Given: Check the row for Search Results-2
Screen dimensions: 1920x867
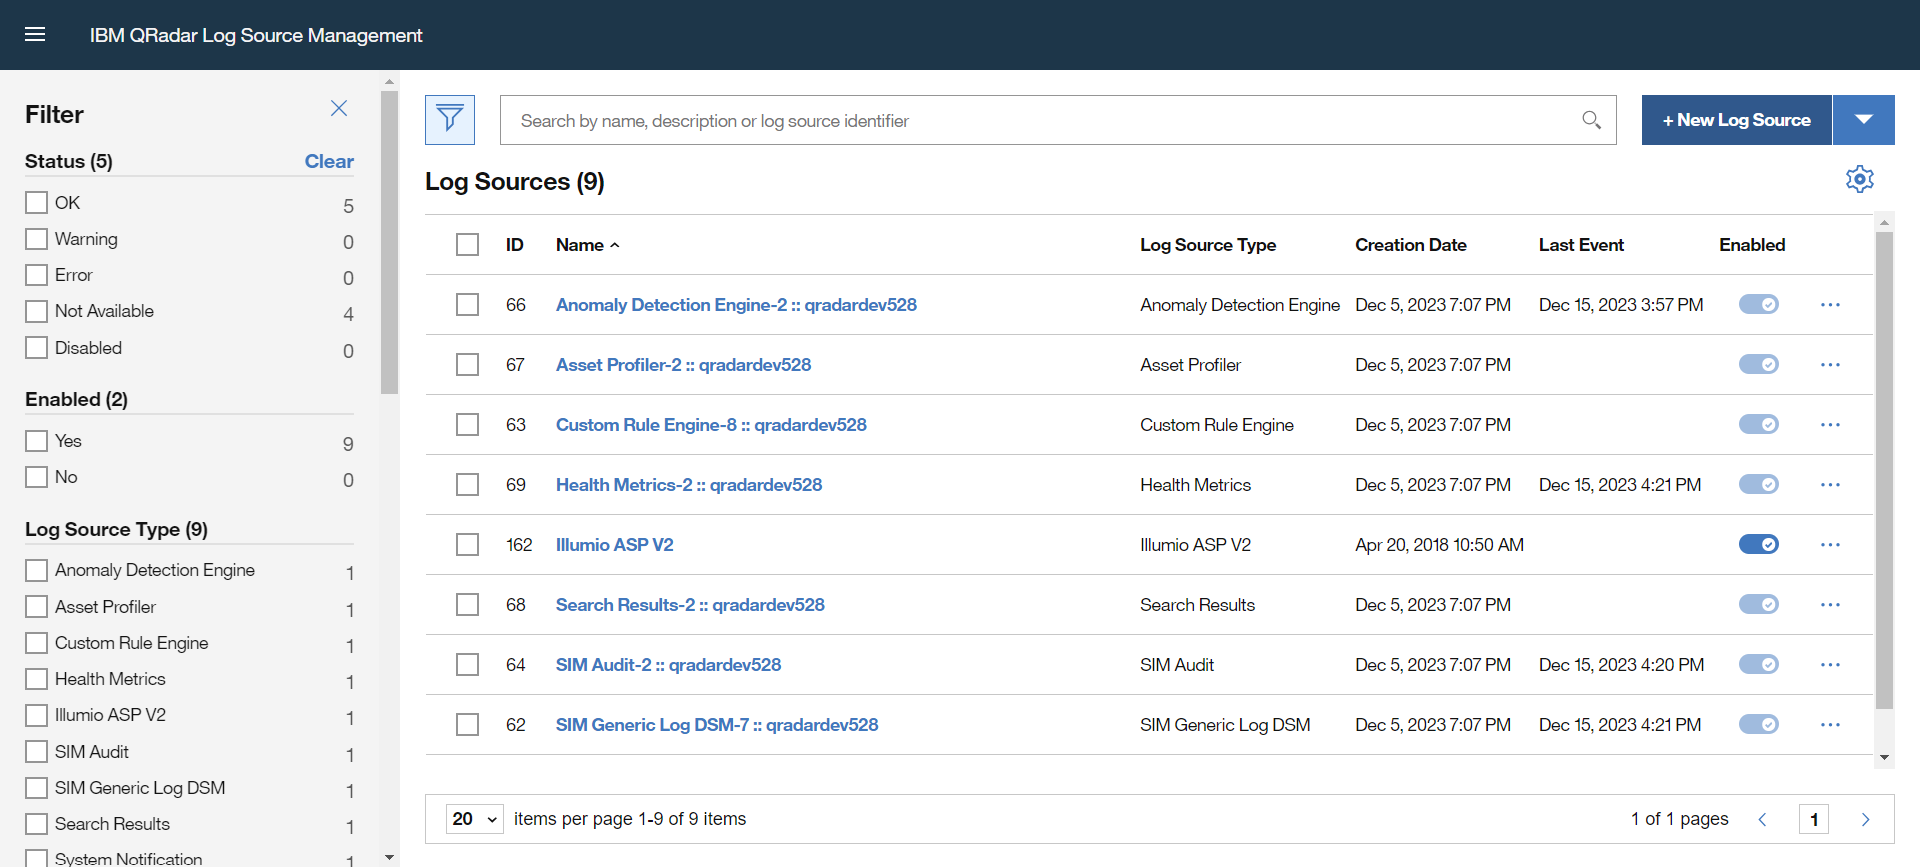Looking at the screenshot, I should click(467, 605).
